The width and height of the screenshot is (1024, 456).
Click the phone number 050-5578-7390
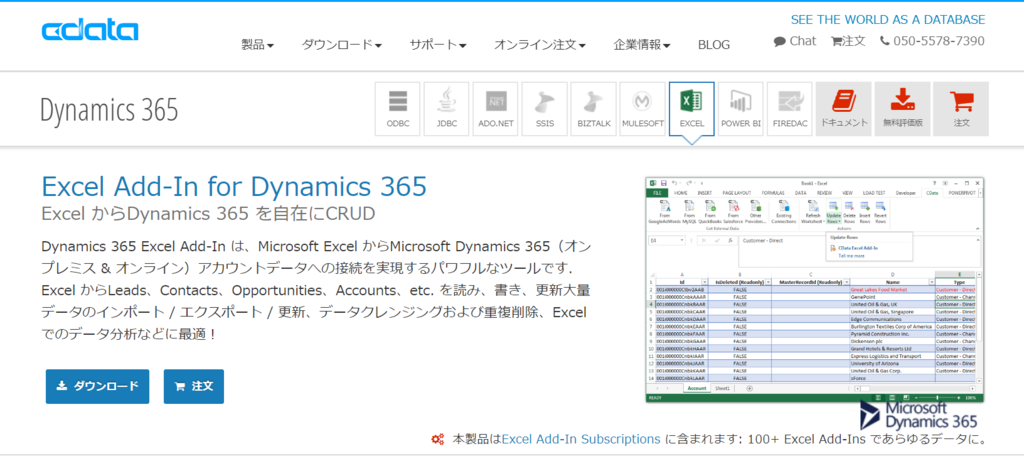tap(932, 41)
